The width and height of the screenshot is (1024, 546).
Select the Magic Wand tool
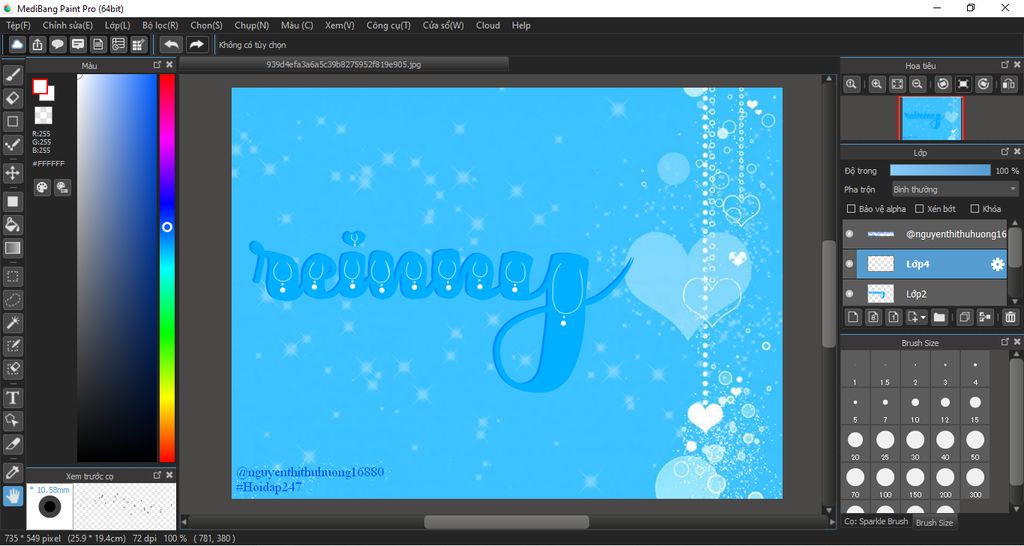point(12,323)
